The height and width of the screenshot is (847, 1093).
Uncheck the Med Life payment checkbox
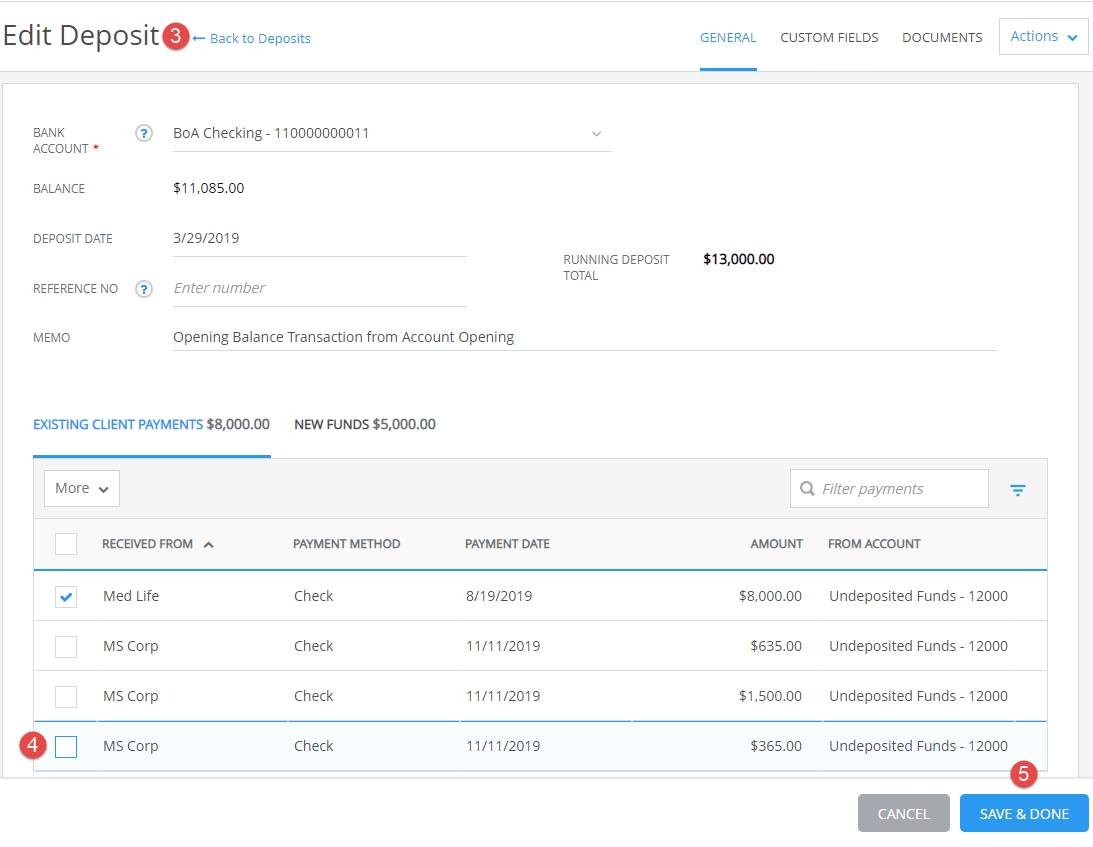tap(66, 597)
